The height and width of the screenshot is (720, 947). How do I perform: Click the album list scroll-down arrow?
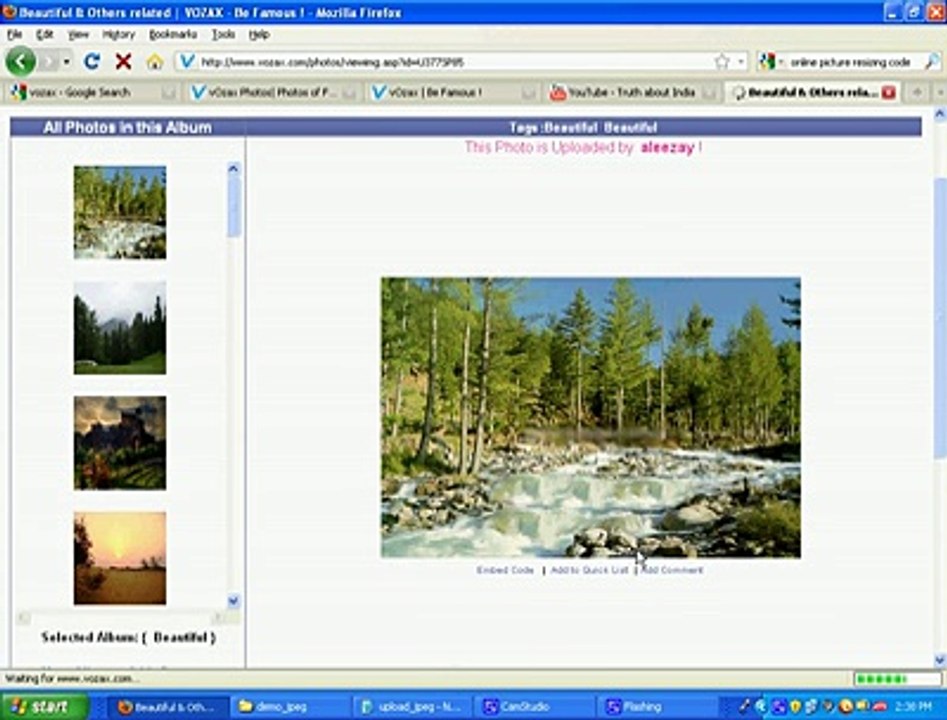pyautogui.click(x=234, y=600)
